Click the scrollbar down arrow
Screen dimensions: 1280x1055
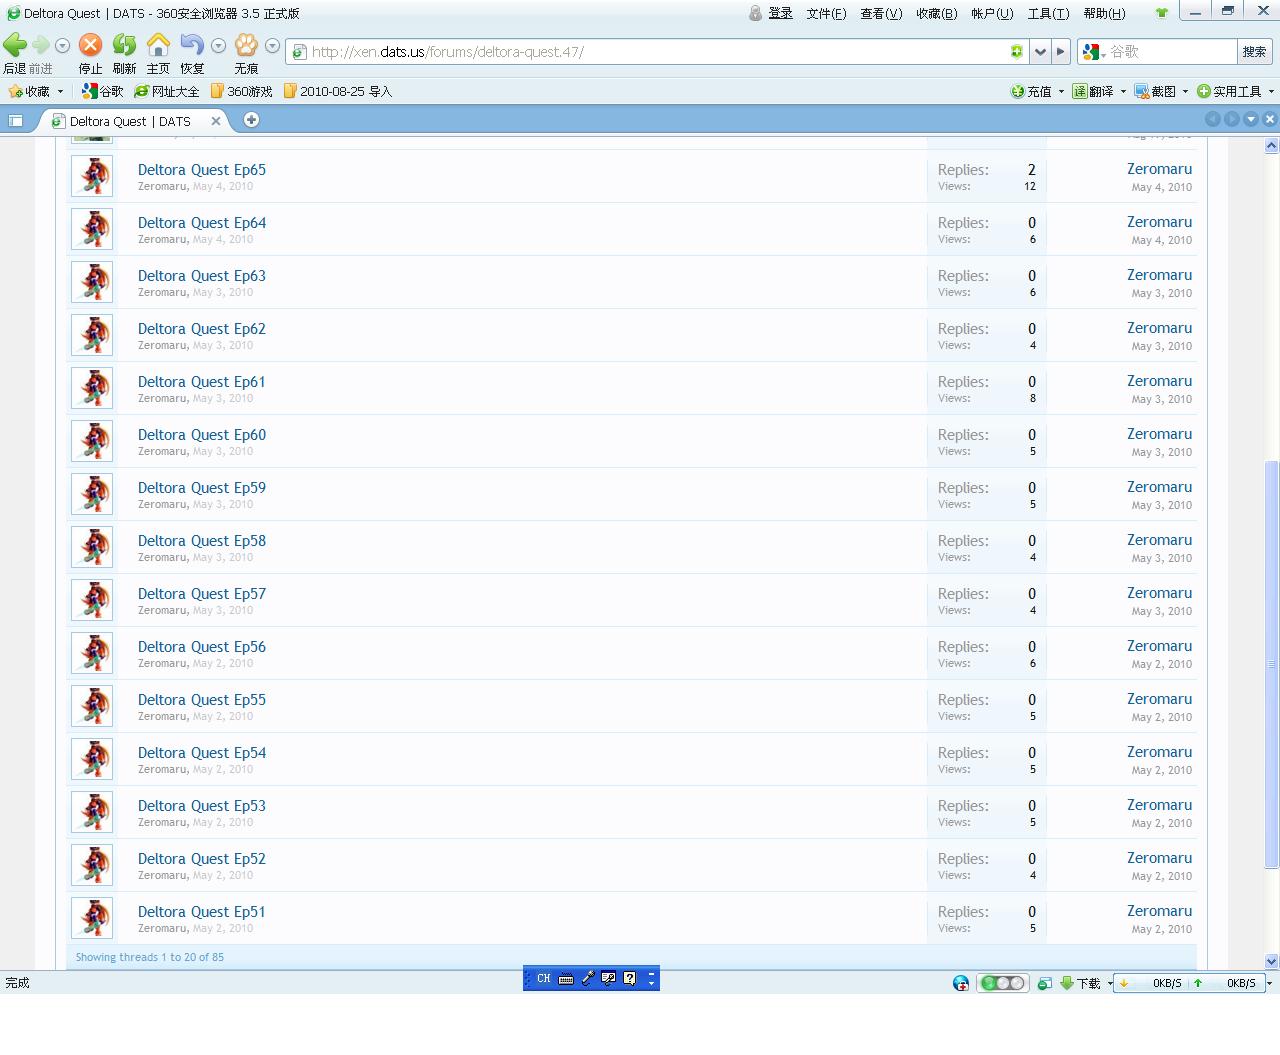[x=1271, y=961]
